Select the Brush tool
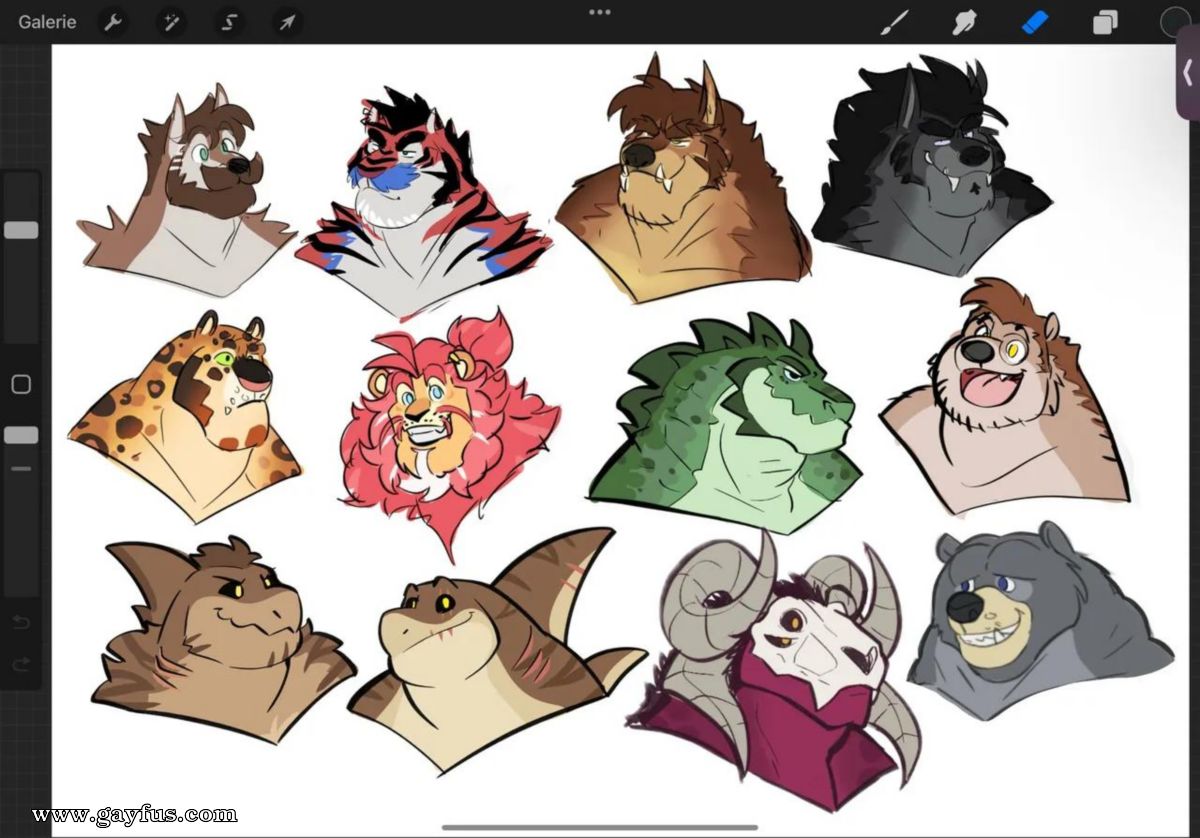Image resolution: width=1200 pixels, height=838 pixels. [x=894, y=22]
